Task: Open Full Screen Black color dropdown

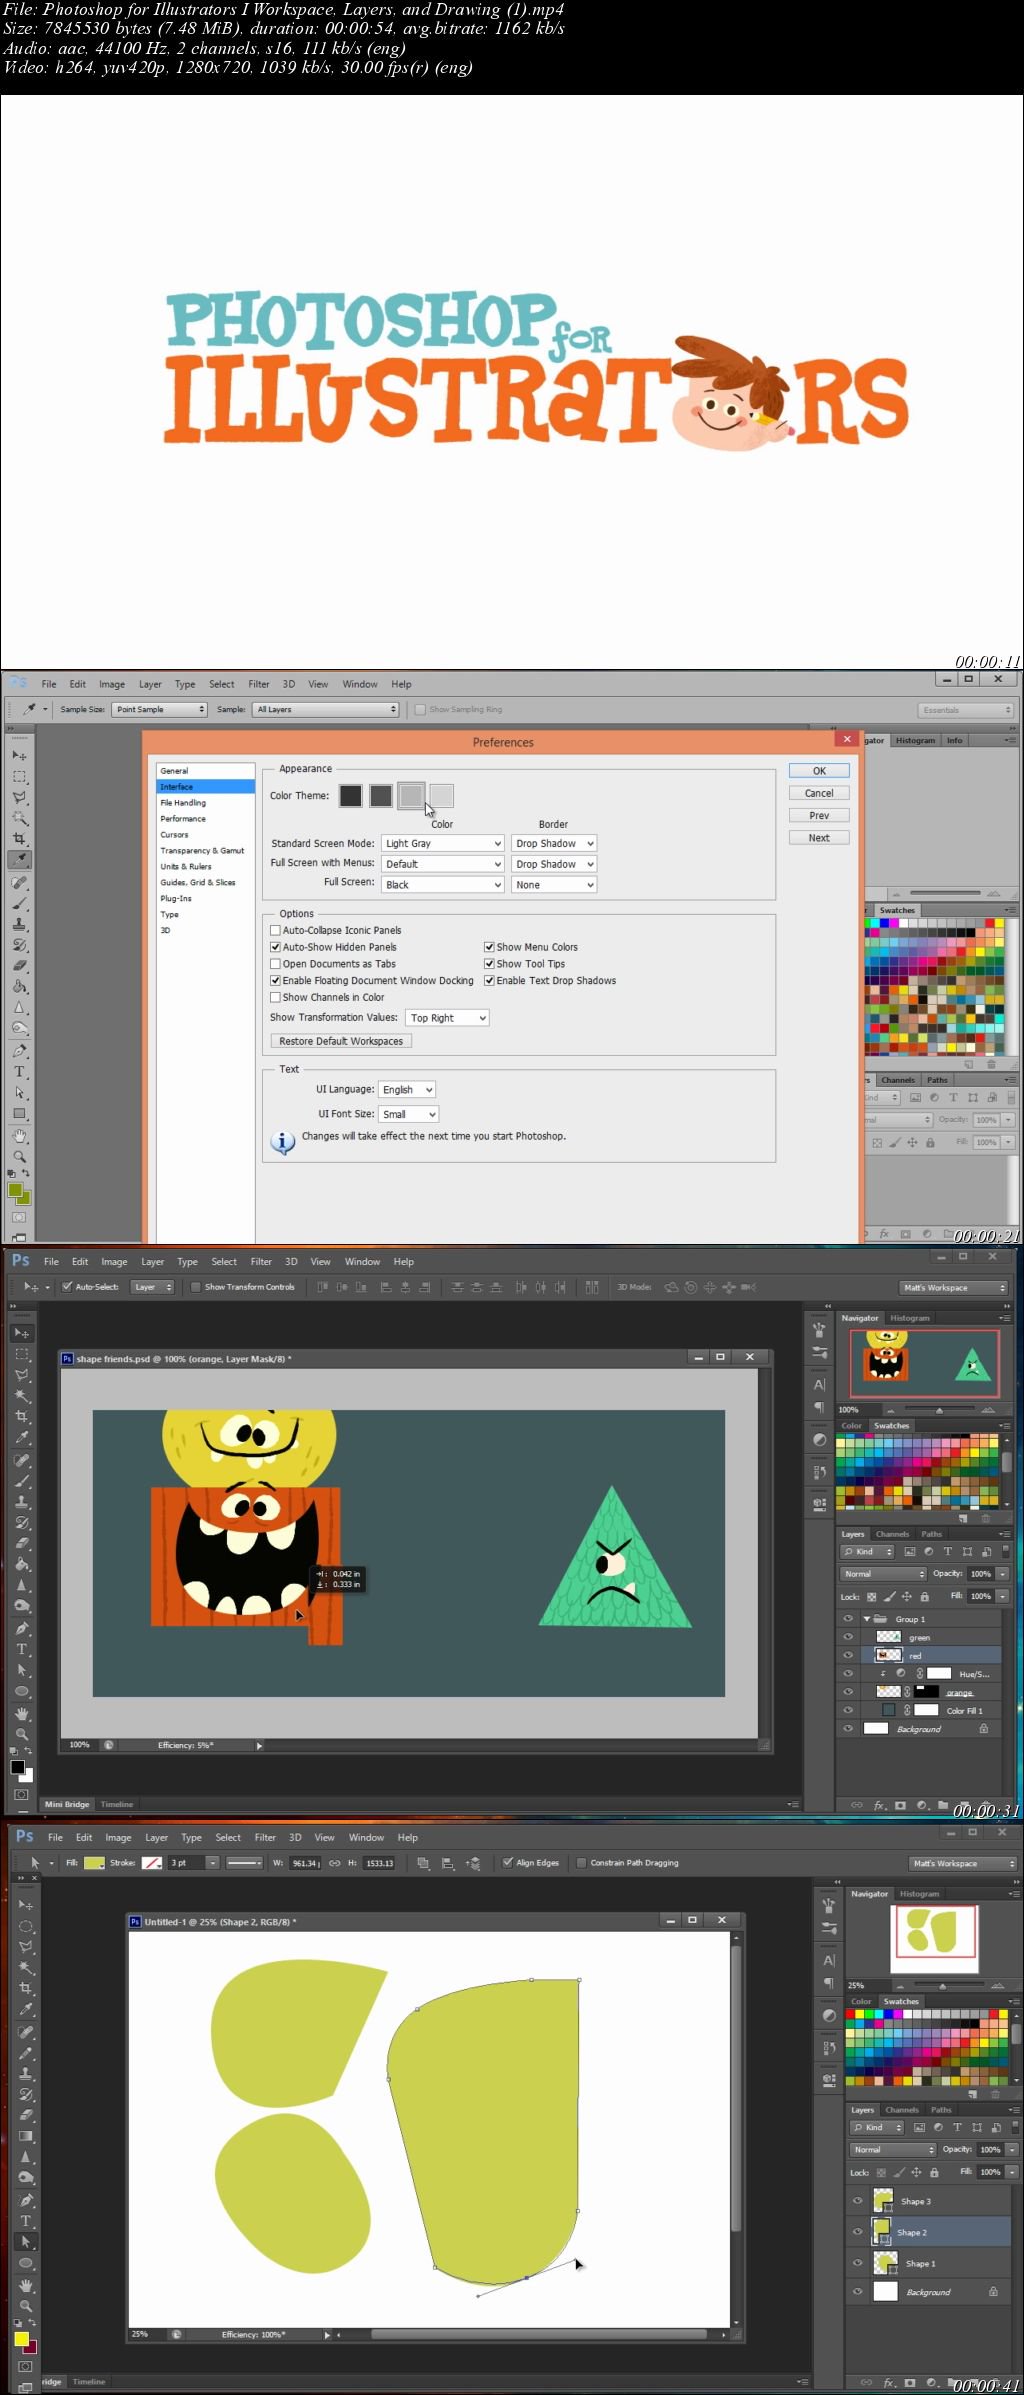Action: click(x=442, y=885)
